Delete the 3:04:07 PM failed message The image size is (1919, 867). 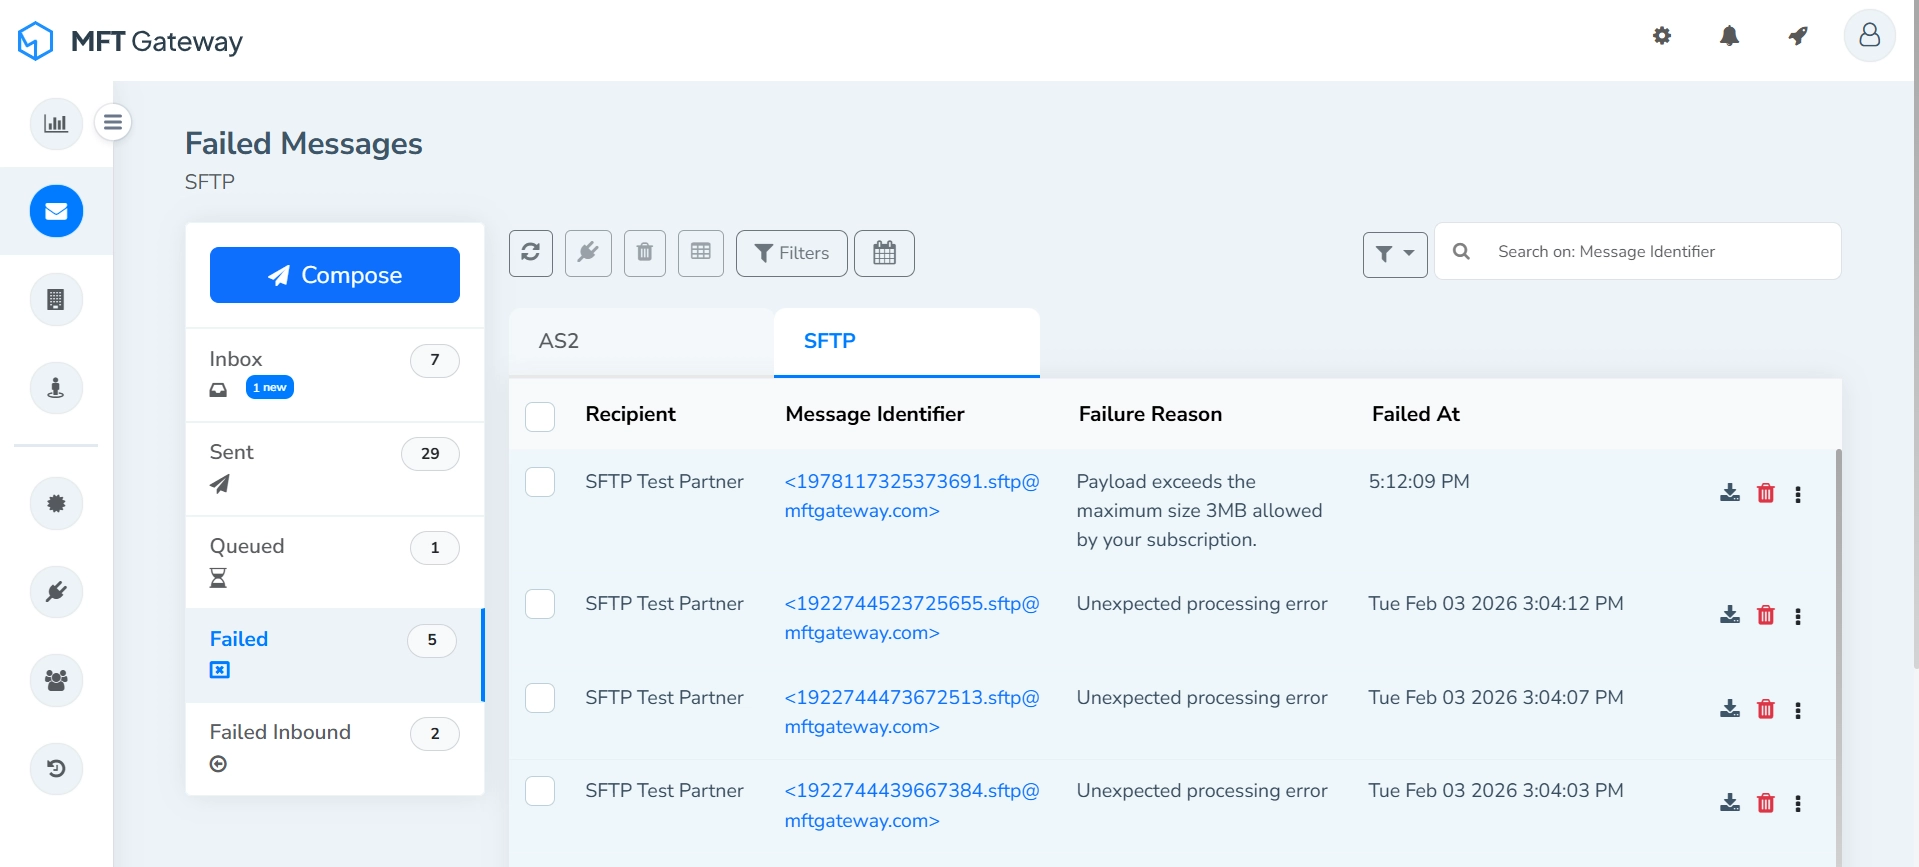(1766, 709)
